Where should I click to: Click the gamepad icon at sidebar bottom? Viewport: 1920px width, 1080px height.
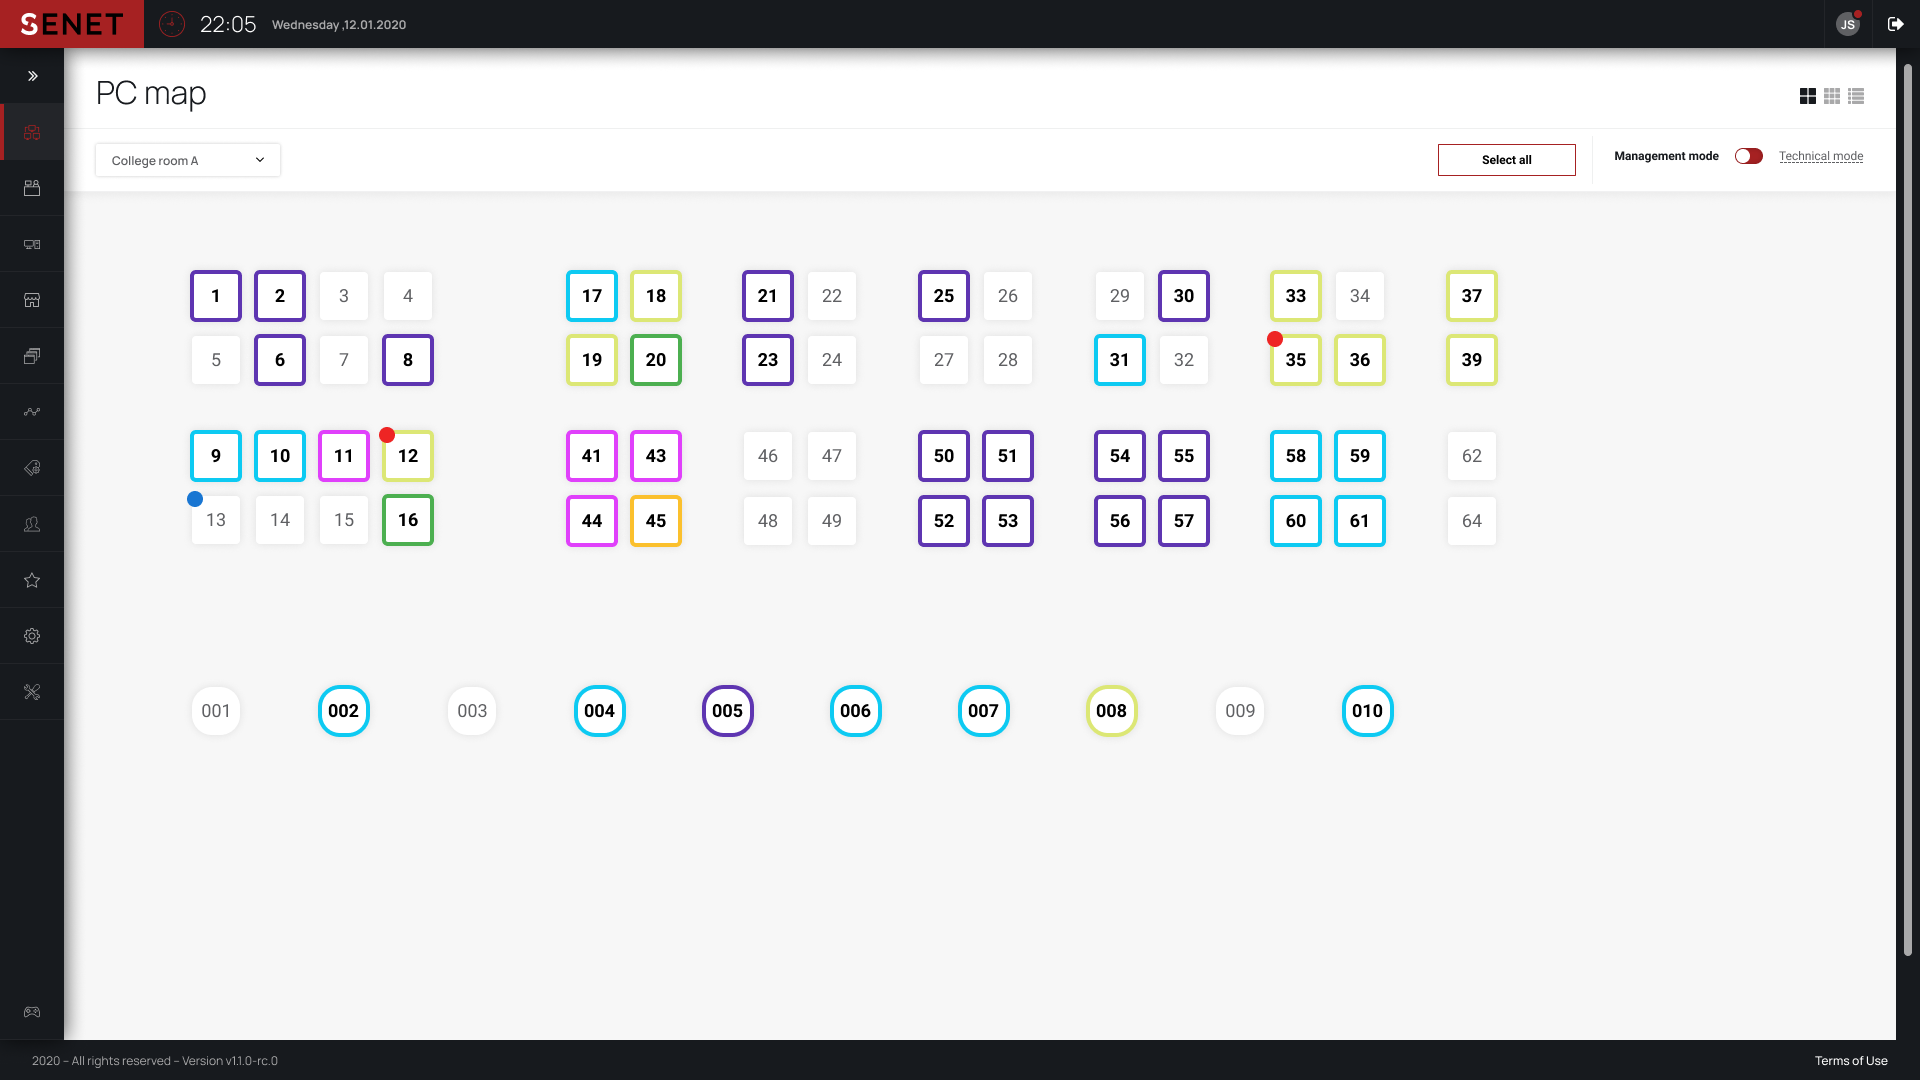click(x=32, y=1012)
